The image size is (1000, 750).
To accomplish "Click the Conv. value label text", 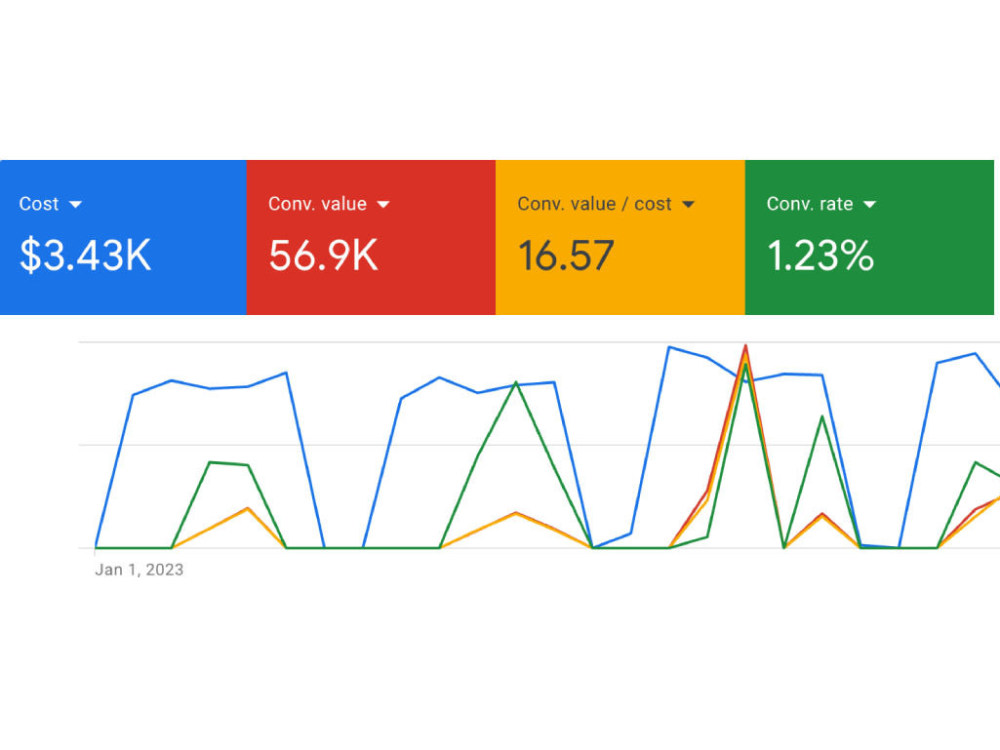I will coord(318,204).
